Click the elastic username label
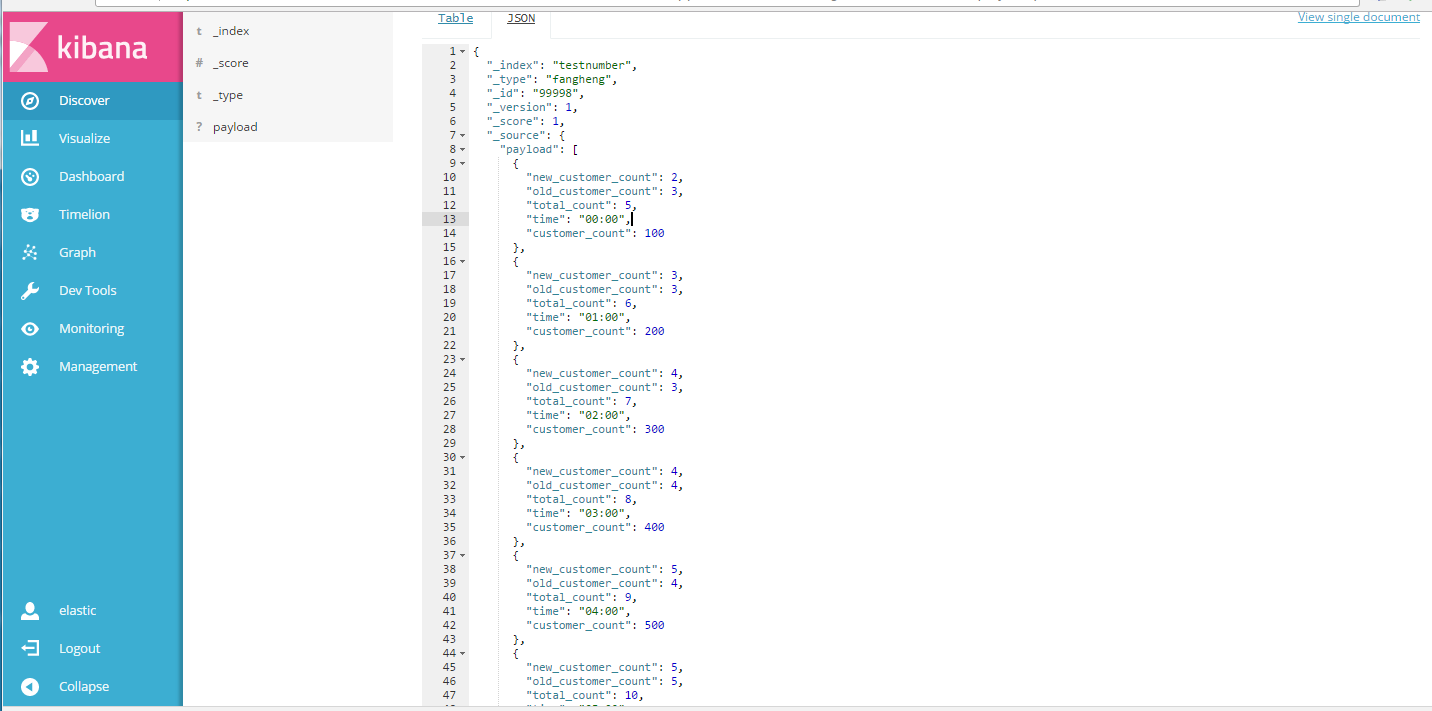The height and width of the screenshot is (711, 1432). [x=78, y=610]
